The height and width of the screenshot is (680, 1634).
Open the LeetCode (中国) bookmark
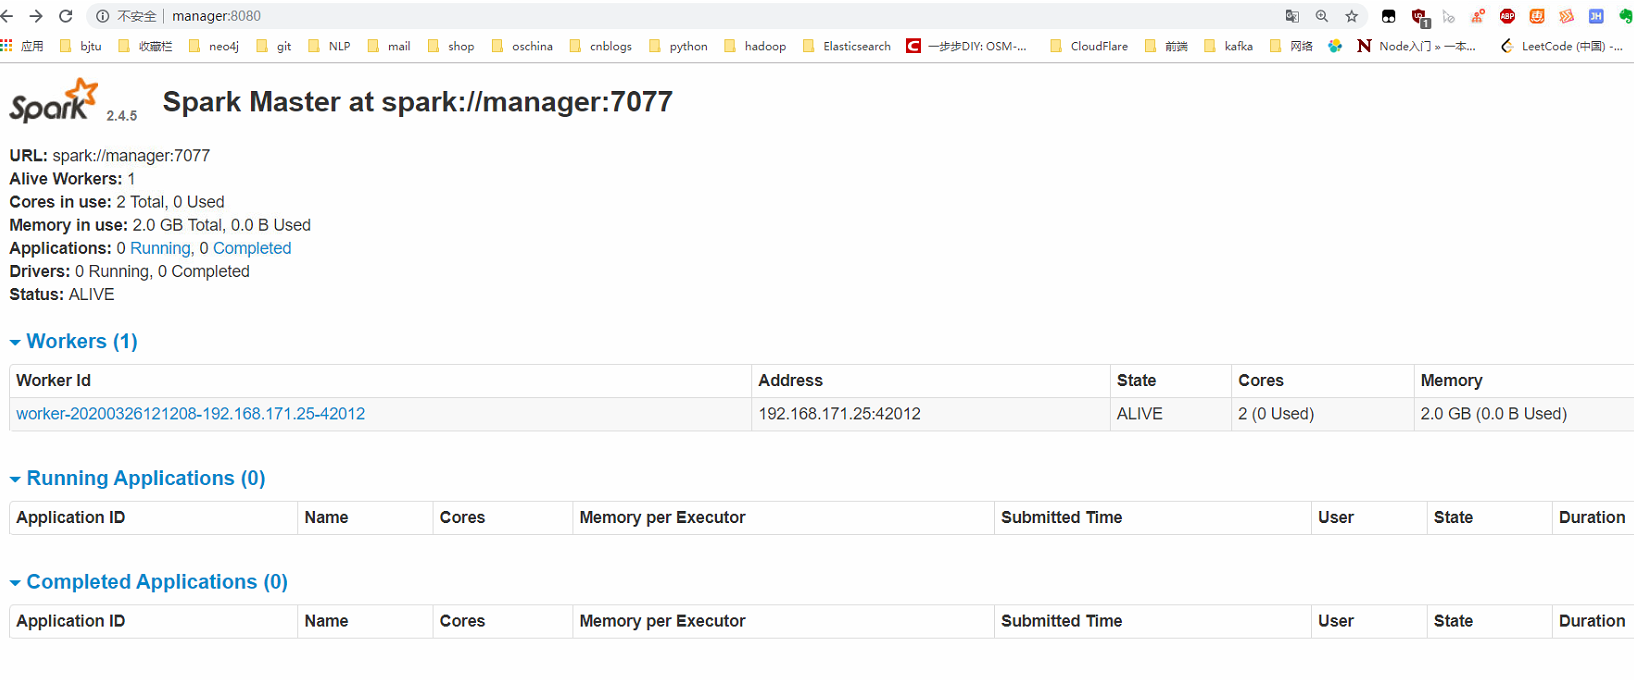(1561, 46)
